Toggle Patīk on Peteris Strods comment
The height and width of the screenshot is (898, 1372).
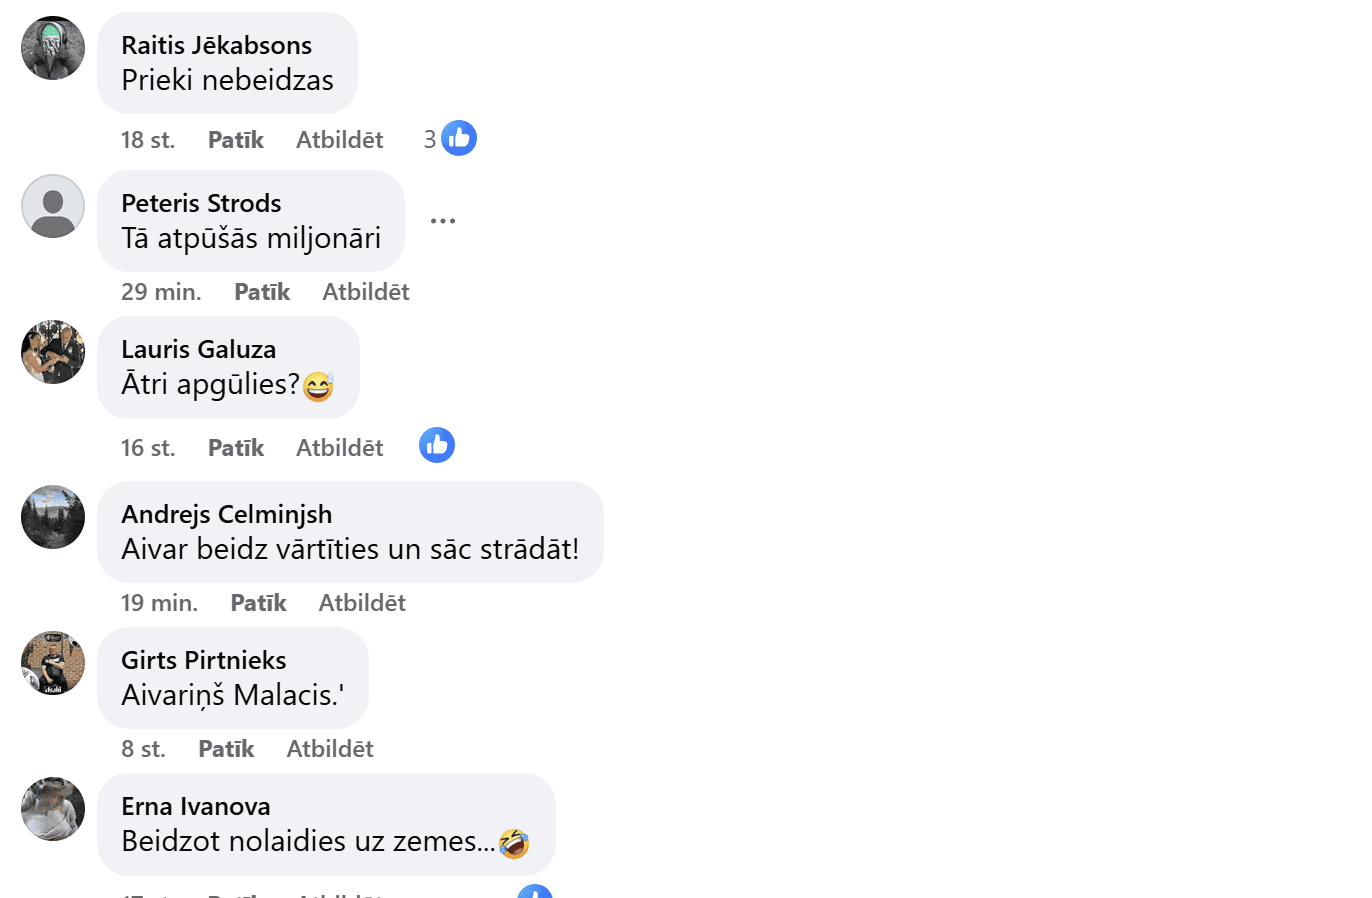pos(262,292)
